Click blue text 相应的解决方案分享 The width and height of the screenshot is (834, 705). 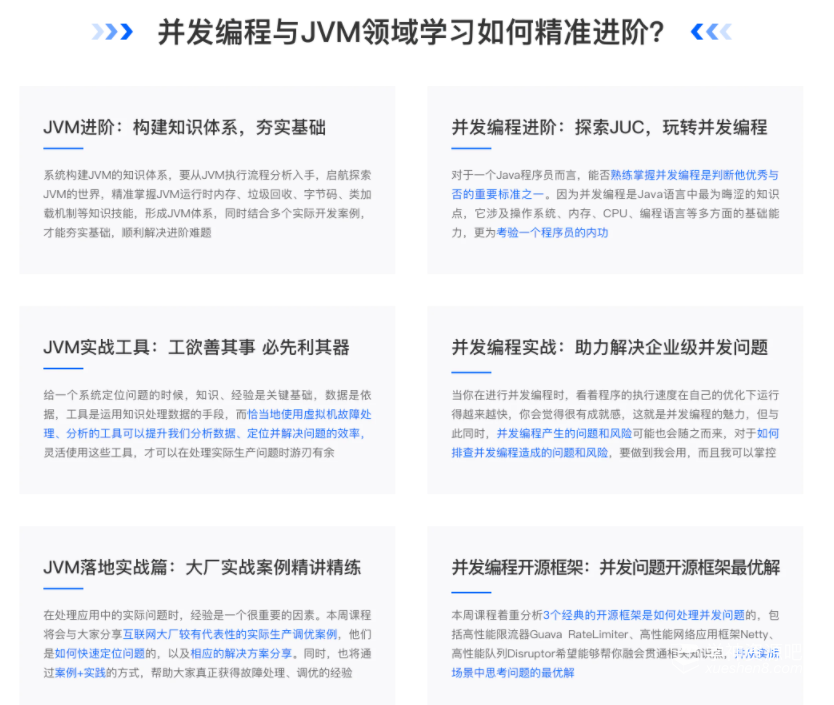tap(243, 653)
